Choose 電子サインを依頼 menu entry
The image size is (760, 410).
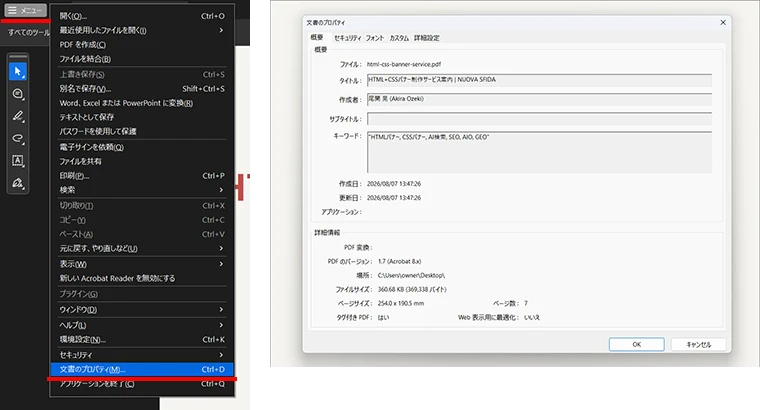tap(142, 147)
